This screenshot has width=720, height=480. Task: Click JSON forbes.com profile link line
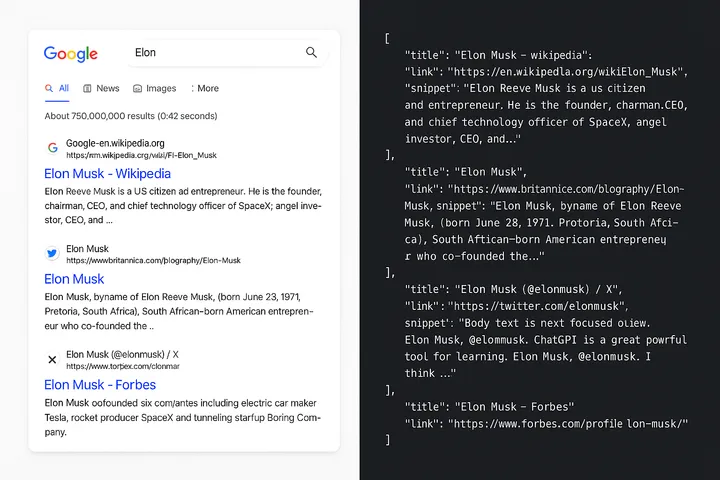pos(546,424)
